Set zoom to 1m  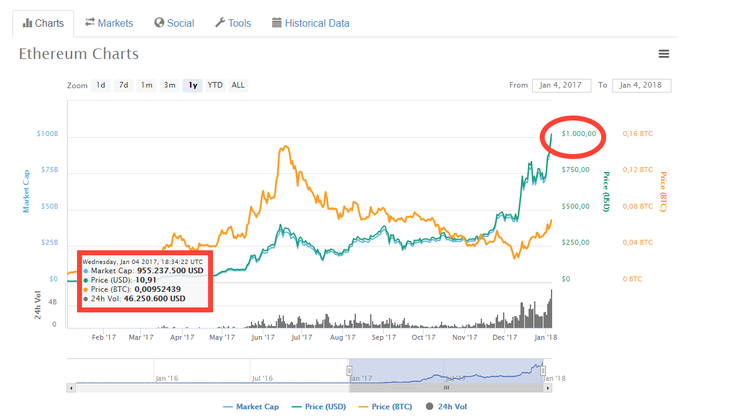coord(147,85)
